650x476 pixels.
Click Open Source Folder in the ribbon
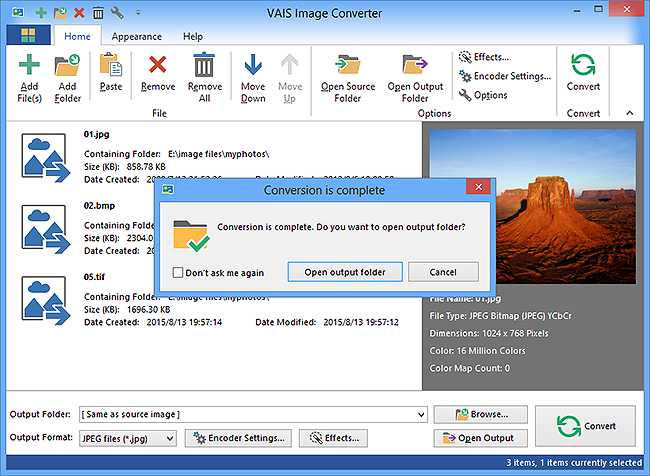348,78
